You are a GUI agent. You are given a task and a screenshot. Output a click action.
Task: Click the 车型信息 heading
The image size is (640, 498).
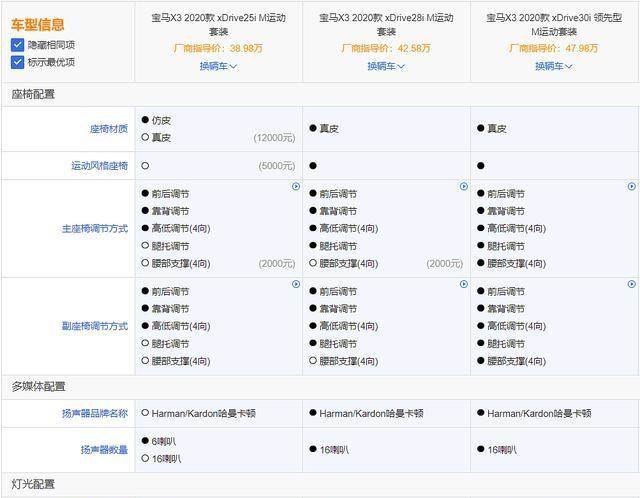(38, 25)
